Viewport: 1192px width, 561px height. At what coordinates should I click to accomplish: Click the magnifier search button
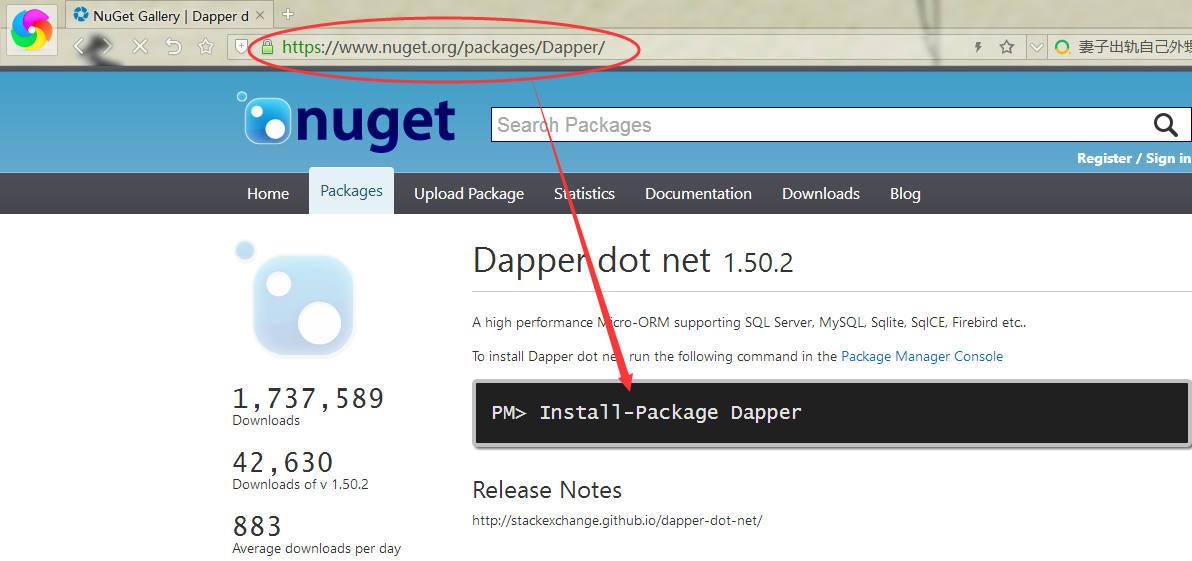point(1165,125)
